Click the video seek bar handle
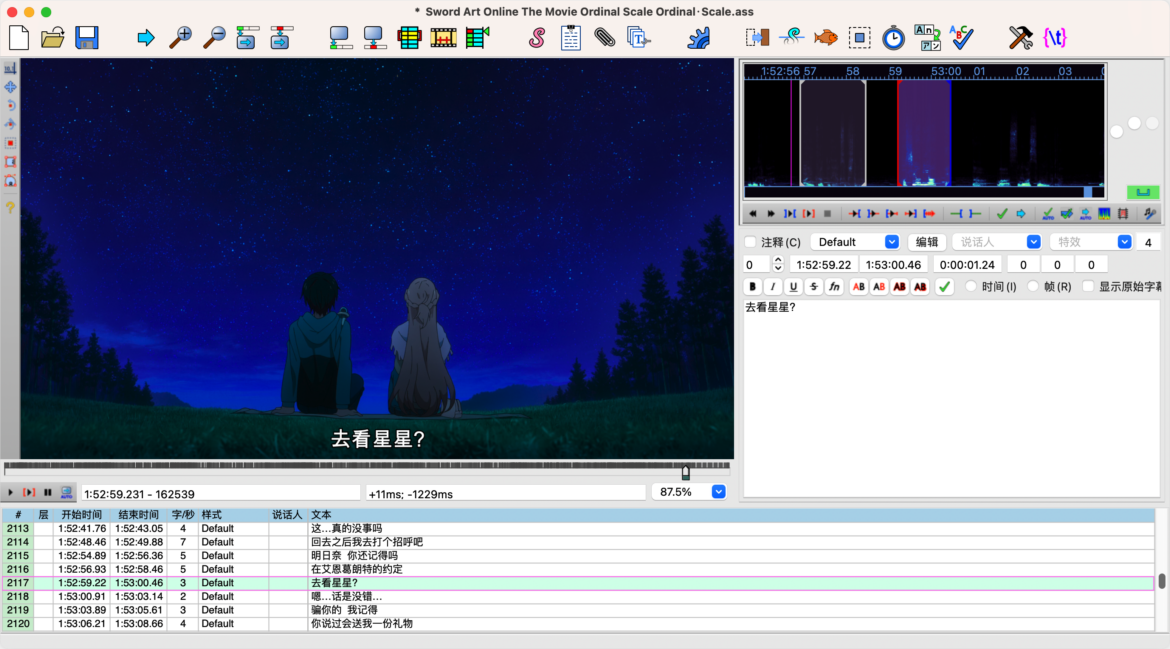The image size is (1170, 649). pos(686,472)
